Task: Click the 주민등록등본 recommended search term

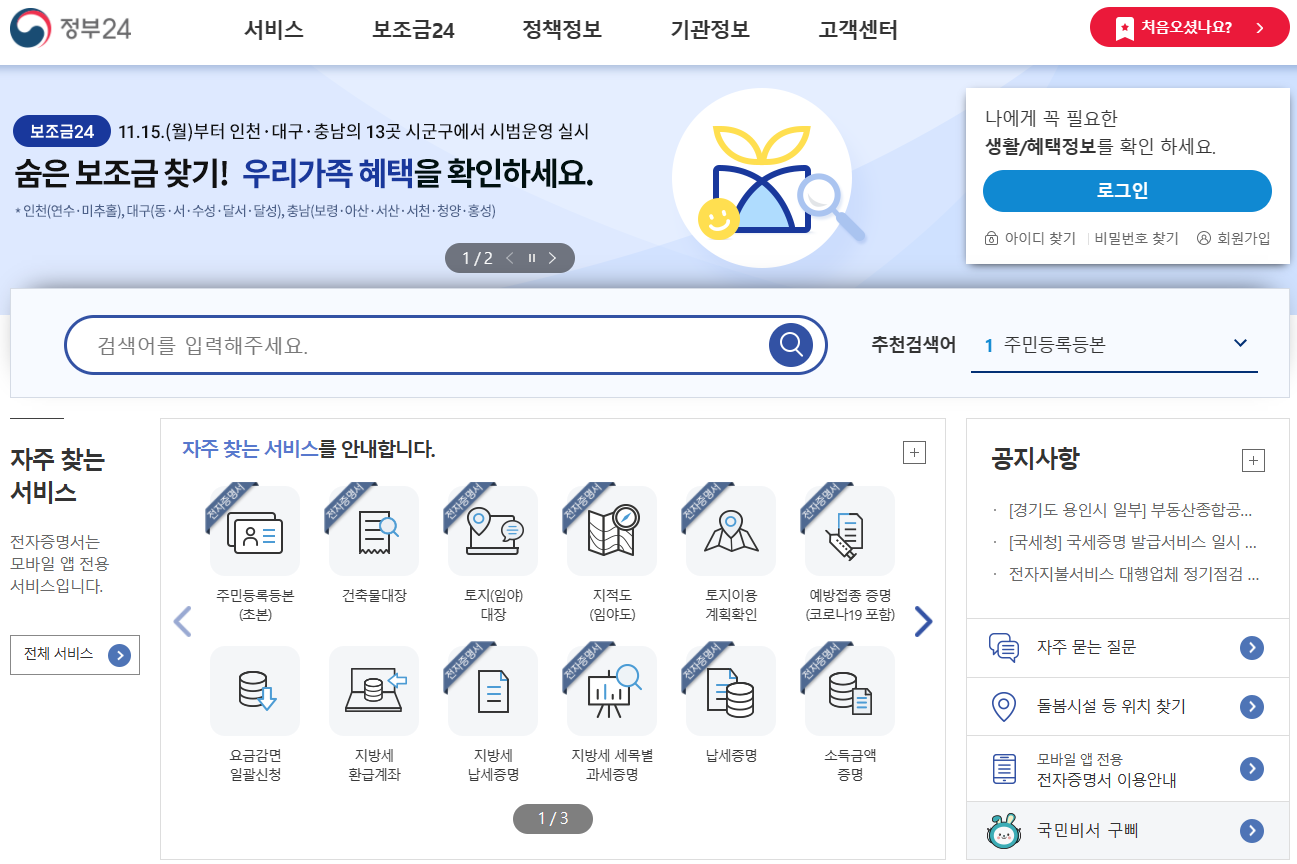Action: point(1055,345)
